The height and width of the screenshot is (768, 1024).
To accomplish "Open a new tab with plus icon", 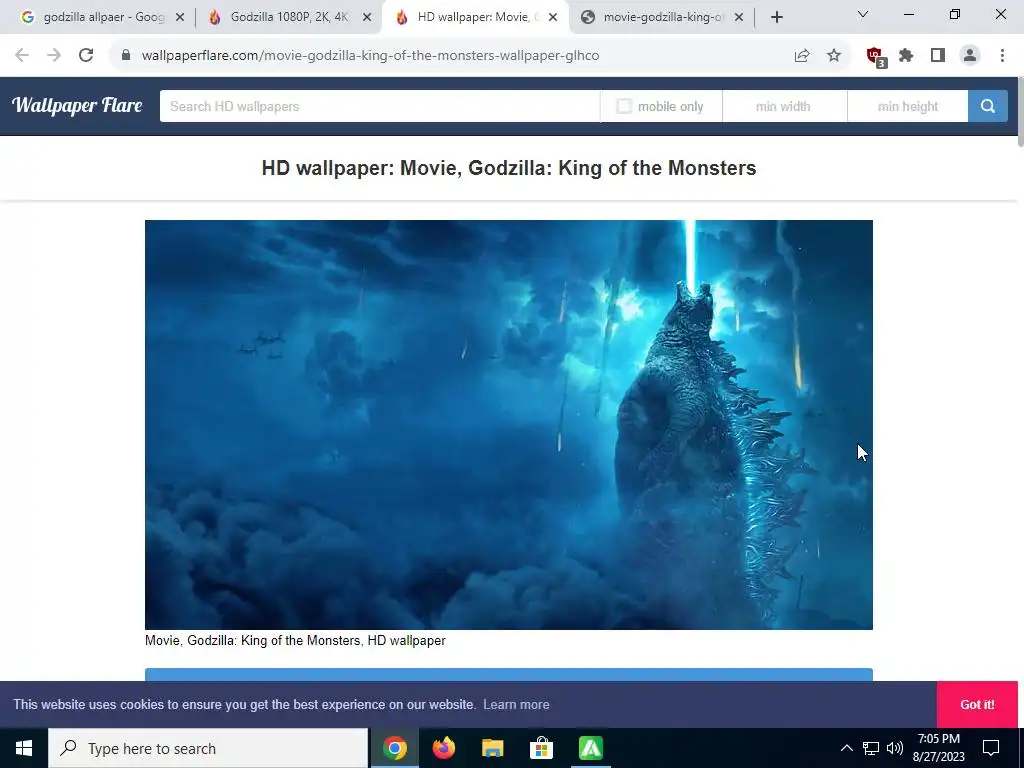I will coord(776,17).
